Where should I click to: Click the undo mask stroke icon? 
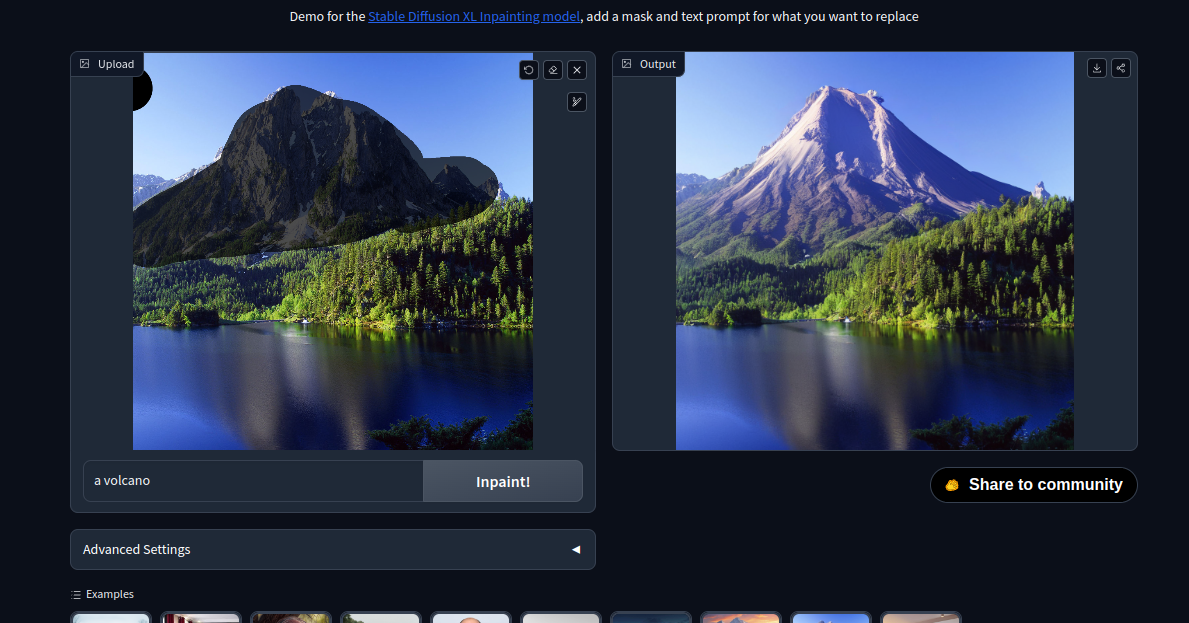pyautogui.click(x=529, y=70)
